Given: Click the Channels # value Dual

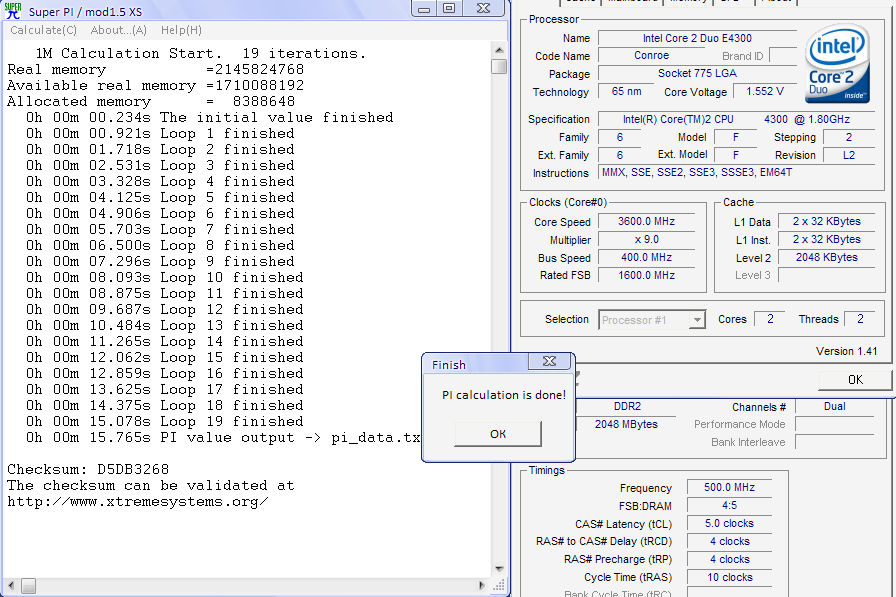Looking at the screenshot, I should (x=834, y=407).
